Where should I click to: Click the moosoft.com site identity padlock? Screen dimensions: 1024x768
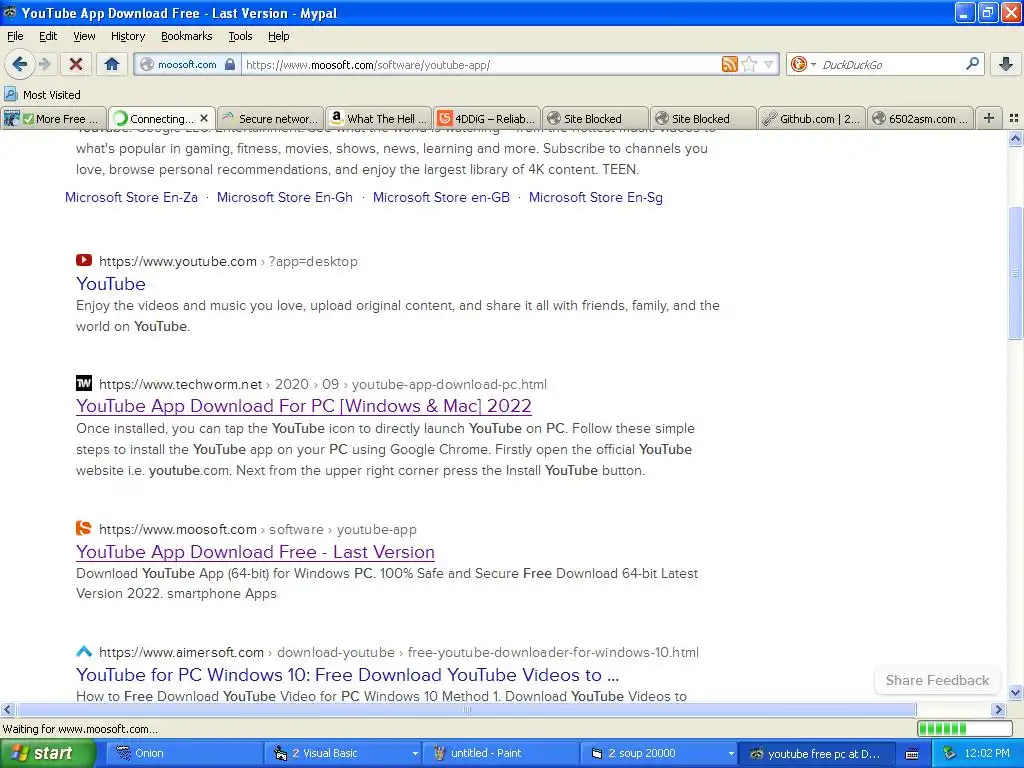coord(229,64)
